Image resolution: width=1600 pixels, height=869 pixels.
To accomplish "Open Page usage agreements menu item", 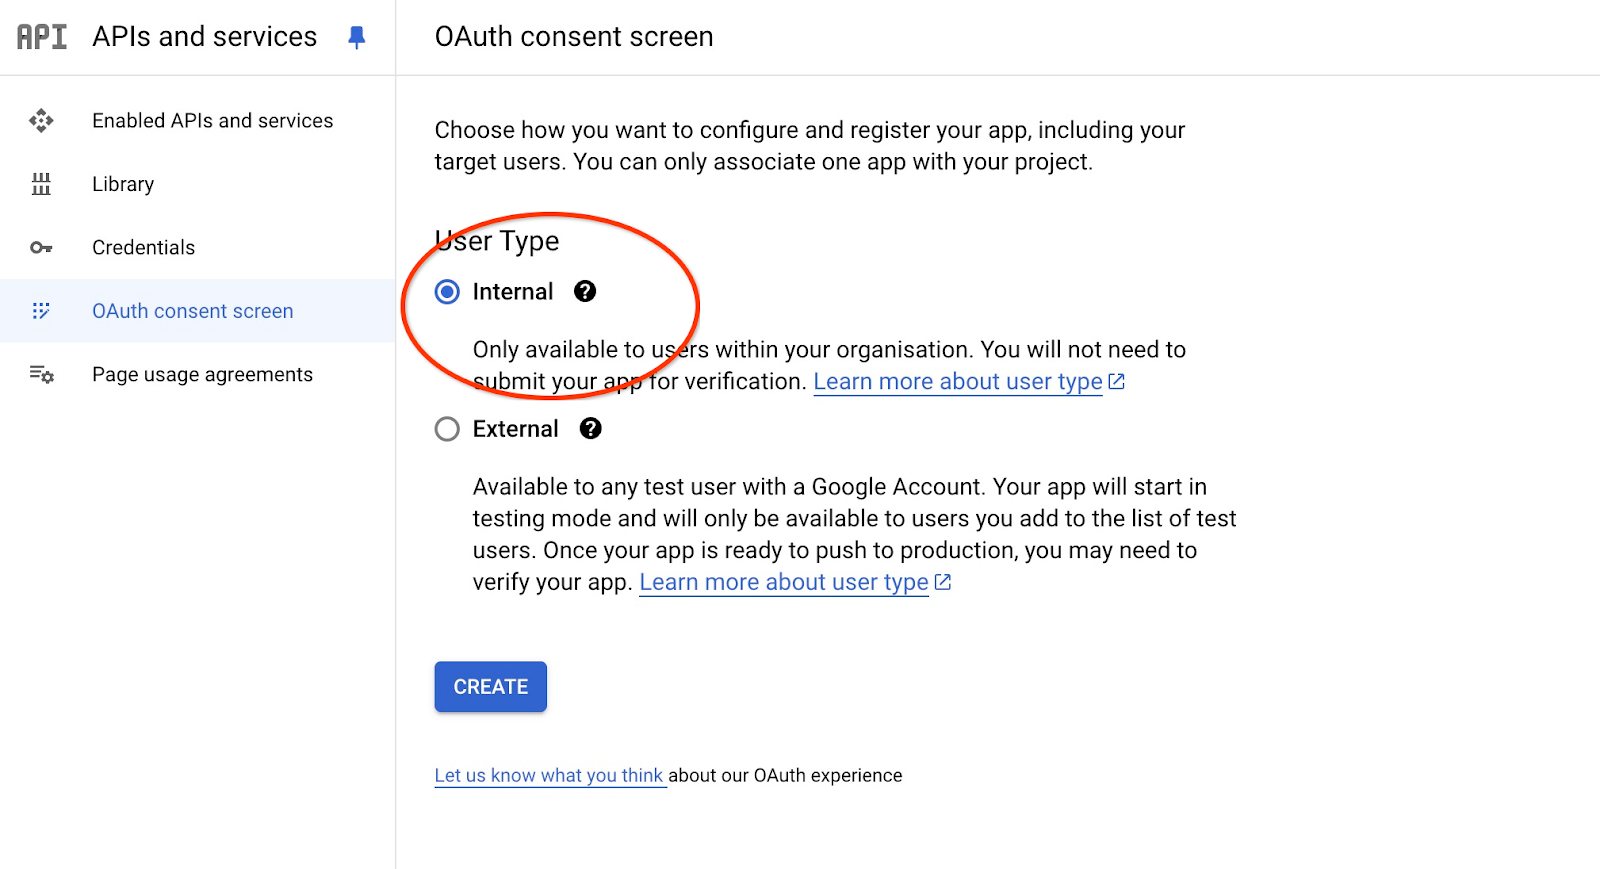I will [202, 375].
